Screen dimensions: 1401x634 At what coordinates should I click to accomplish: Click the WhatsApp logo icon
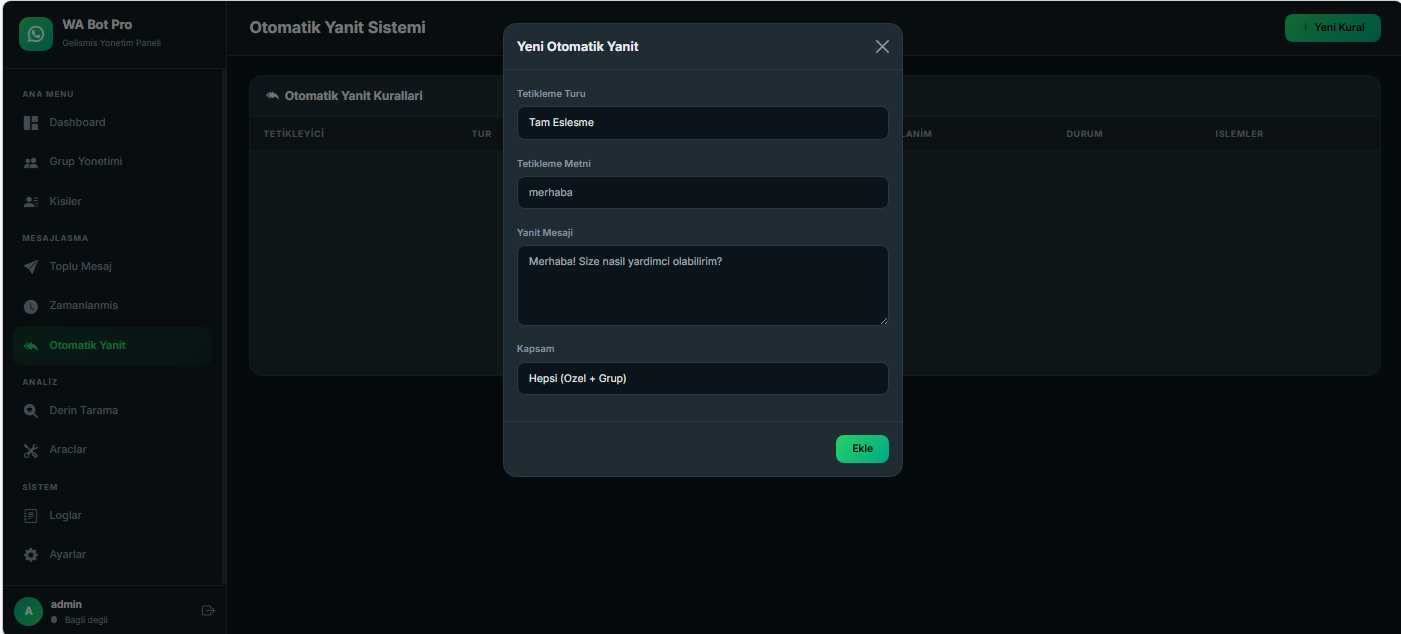tap(36, 34)
